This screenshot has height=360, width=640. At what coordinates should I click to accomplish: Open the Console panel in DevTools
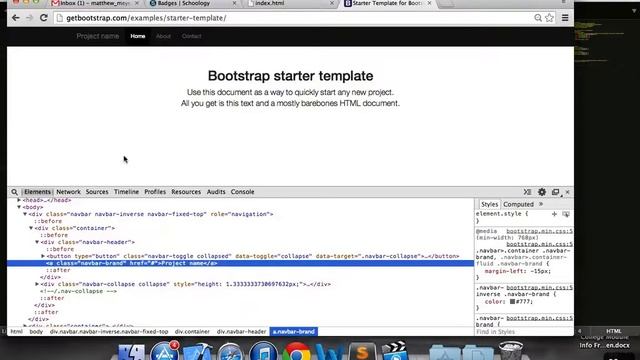pyautogui.click(x=242, y=192)
